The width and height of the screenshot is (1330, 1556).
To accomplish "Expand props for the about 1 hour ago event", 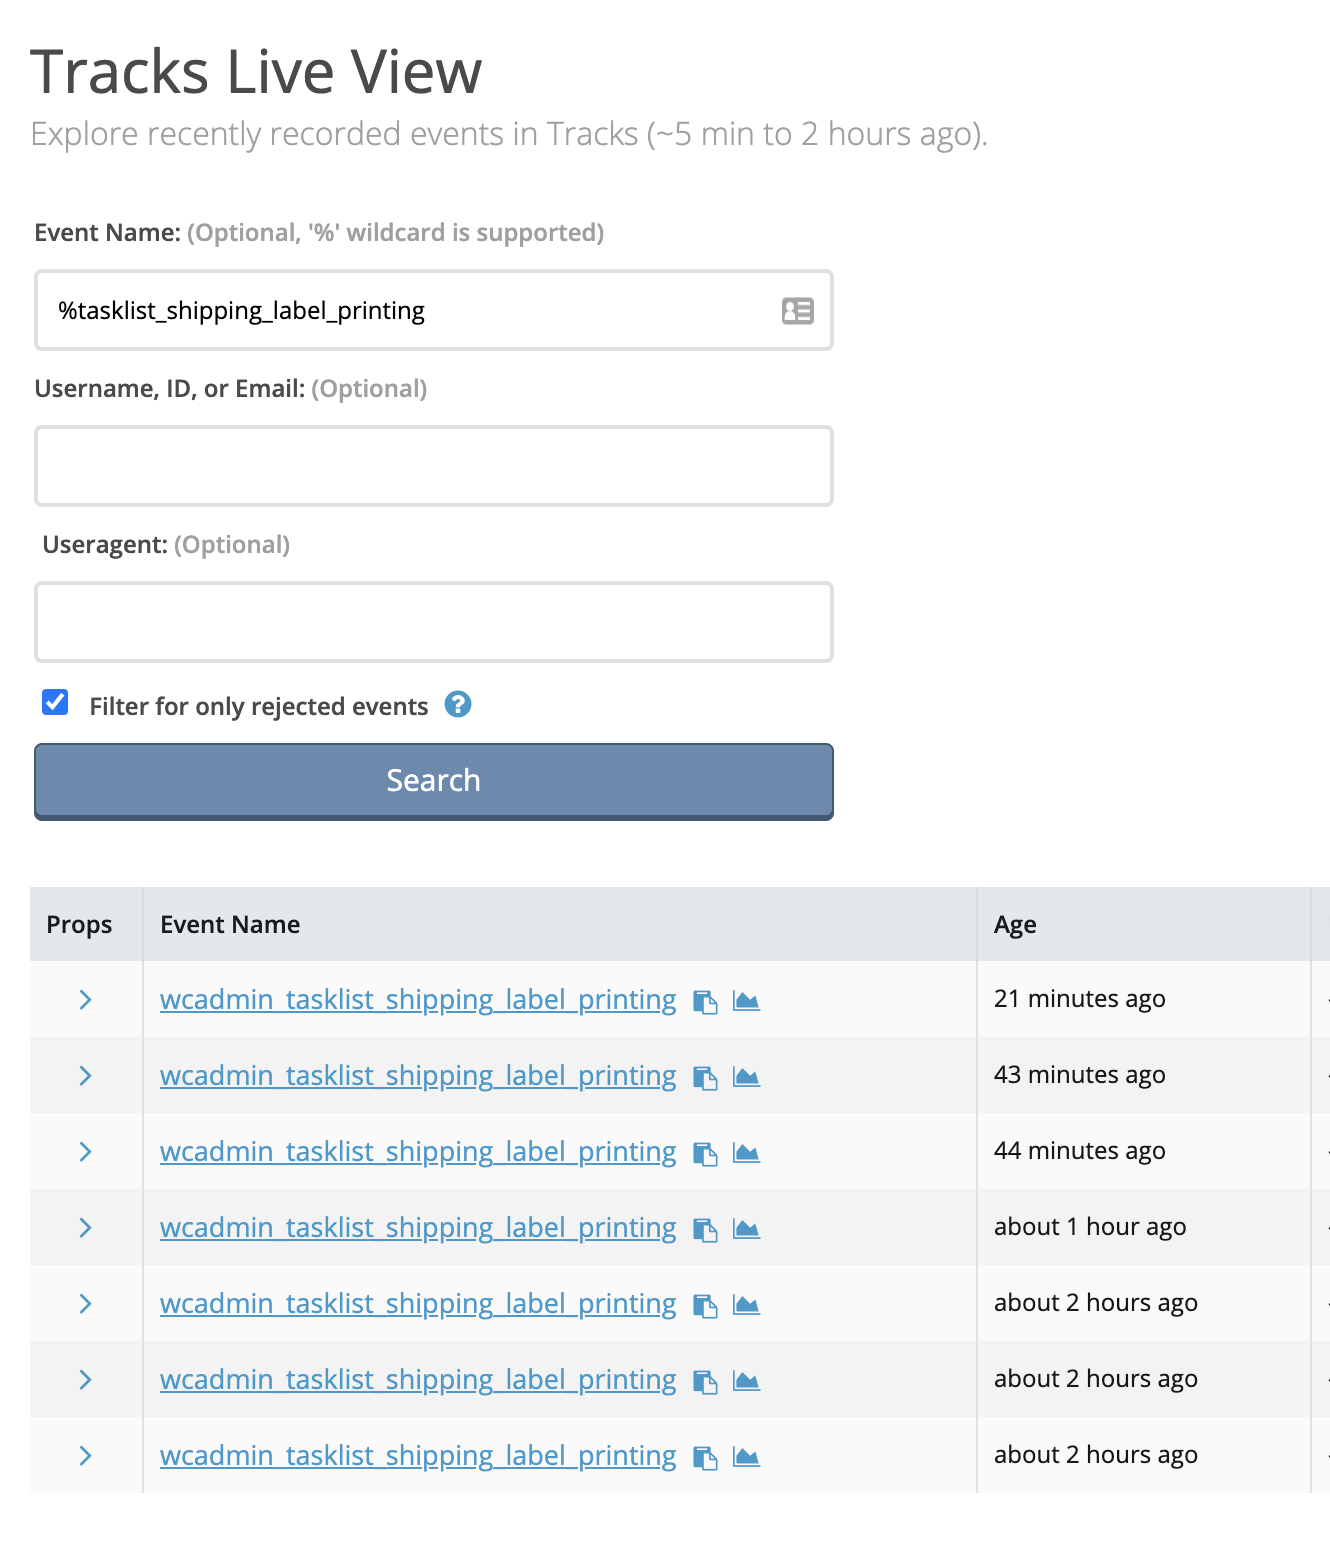I will tap(86, 1227).
